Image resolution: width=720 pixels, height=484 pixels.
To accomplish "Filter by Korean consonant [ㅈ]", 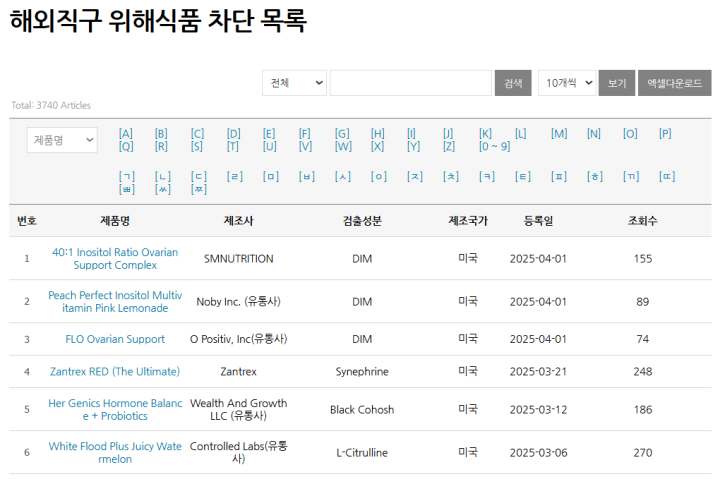I will coord(415,176).
